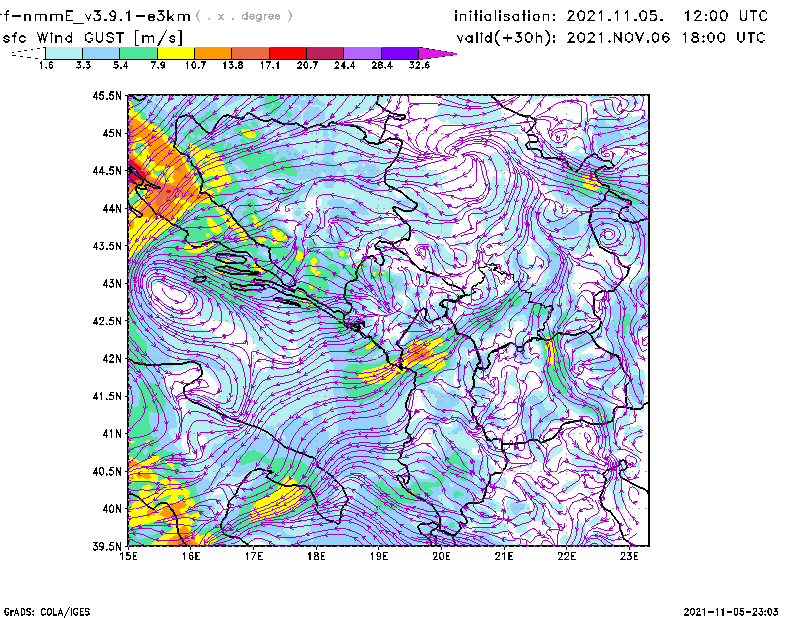Click the 43N latitude label

[112, 283]
